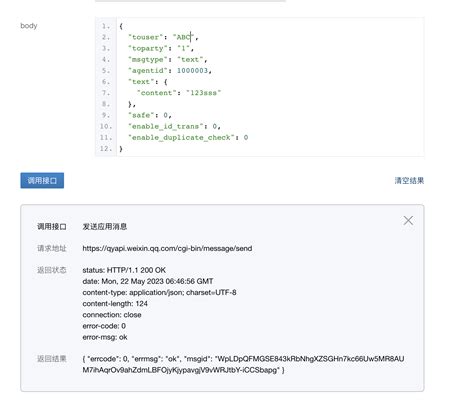This screenshot has height=403, width=474.
Task: Click the 清空结果 link
Action: [409, 181]
